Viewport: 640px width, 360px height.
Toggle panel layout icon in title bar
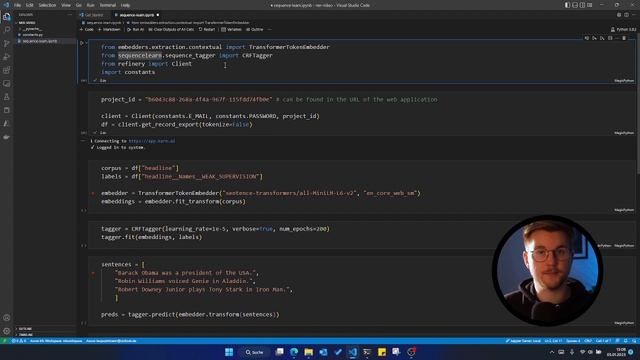point(575,5)
